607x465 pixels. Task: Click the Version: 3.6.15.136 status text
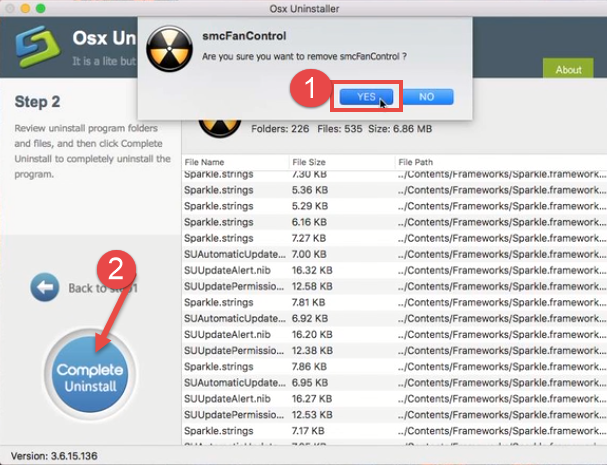click(x=54, y=456)
